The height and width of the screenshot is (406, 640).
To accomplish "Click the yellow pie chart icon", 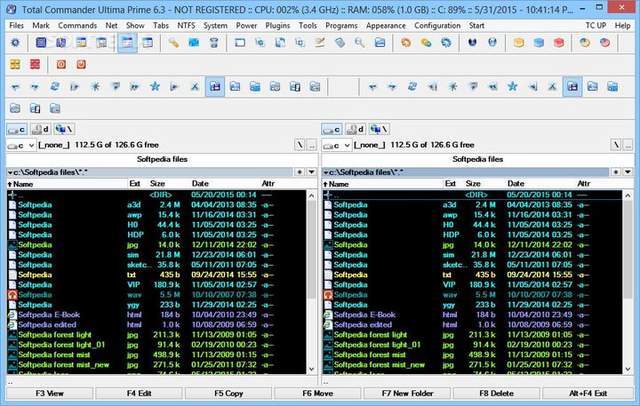I will [585, 42].
